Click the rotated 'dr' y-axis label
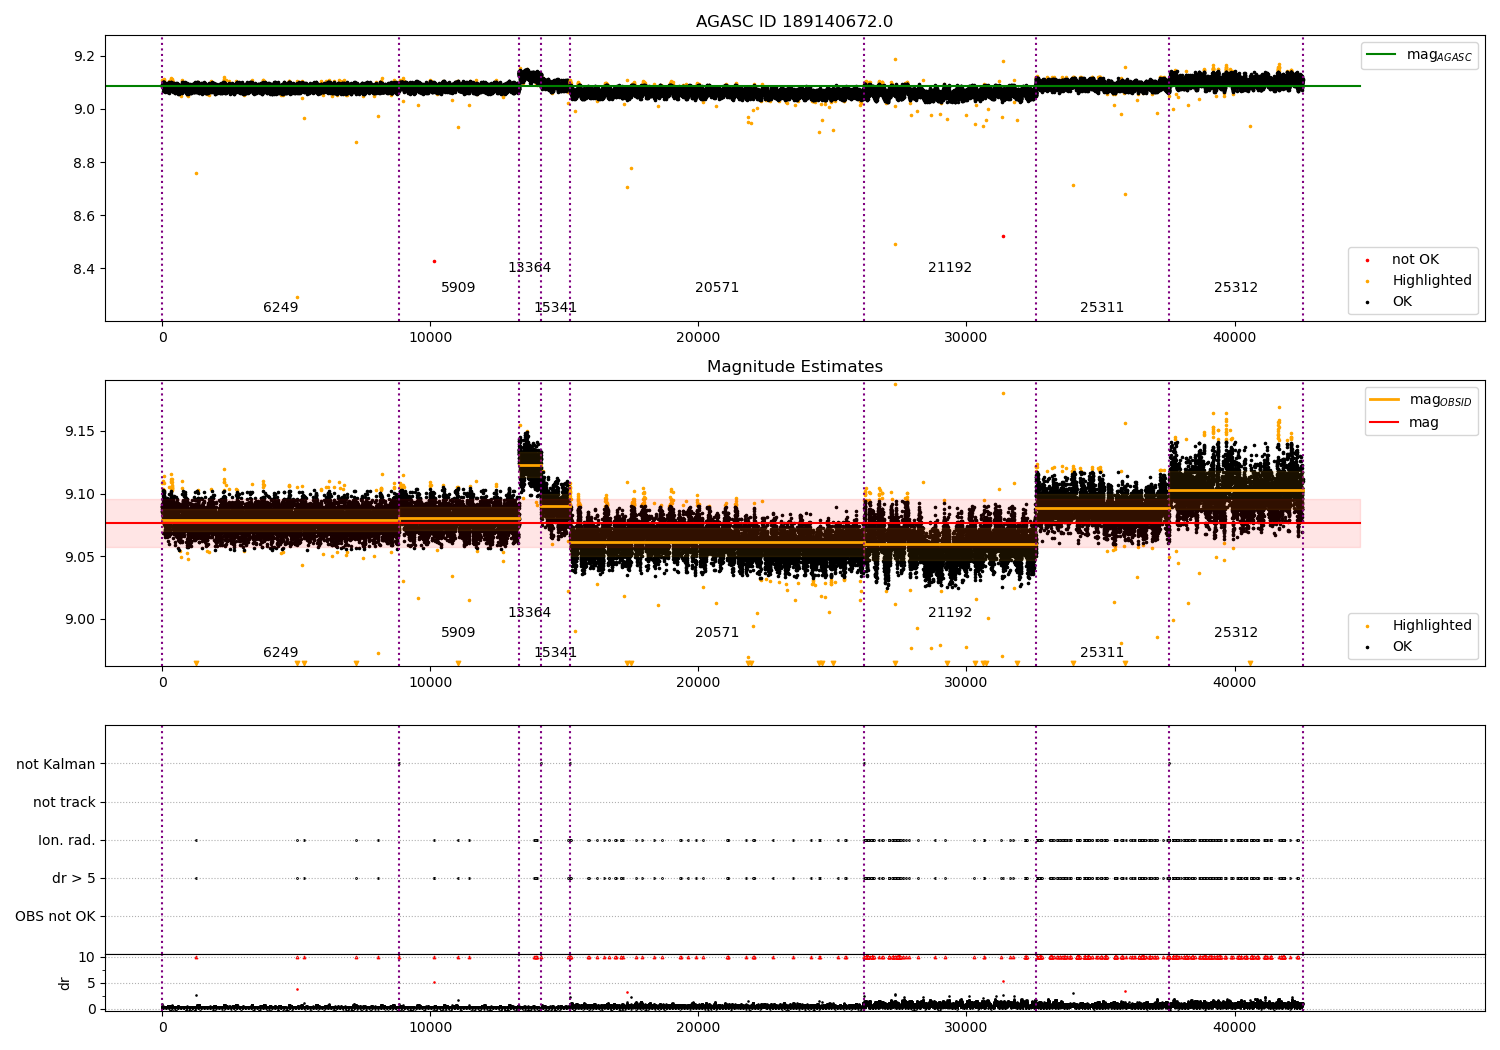 pos(65,983)
